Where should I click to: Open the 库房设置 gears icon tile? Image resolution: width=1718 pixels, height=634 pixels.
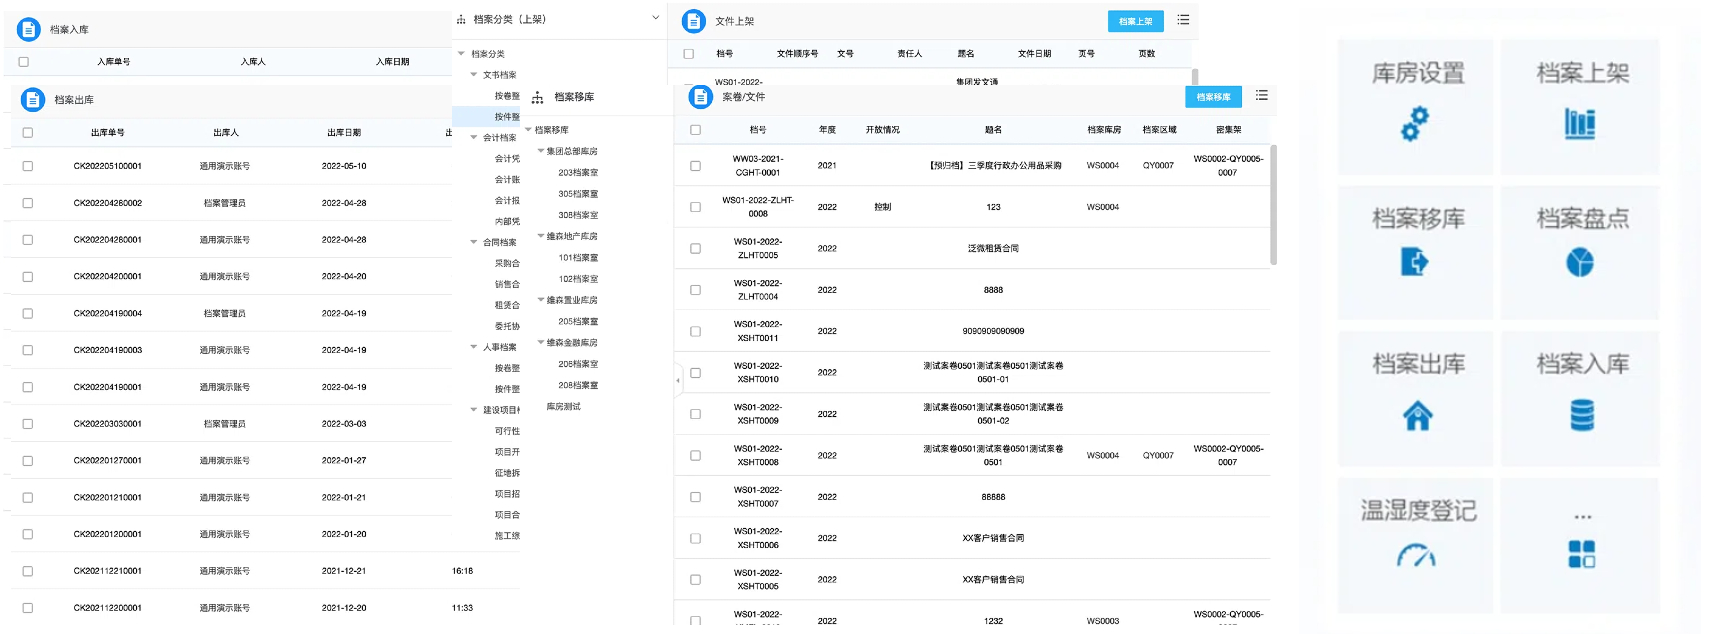1415,124
